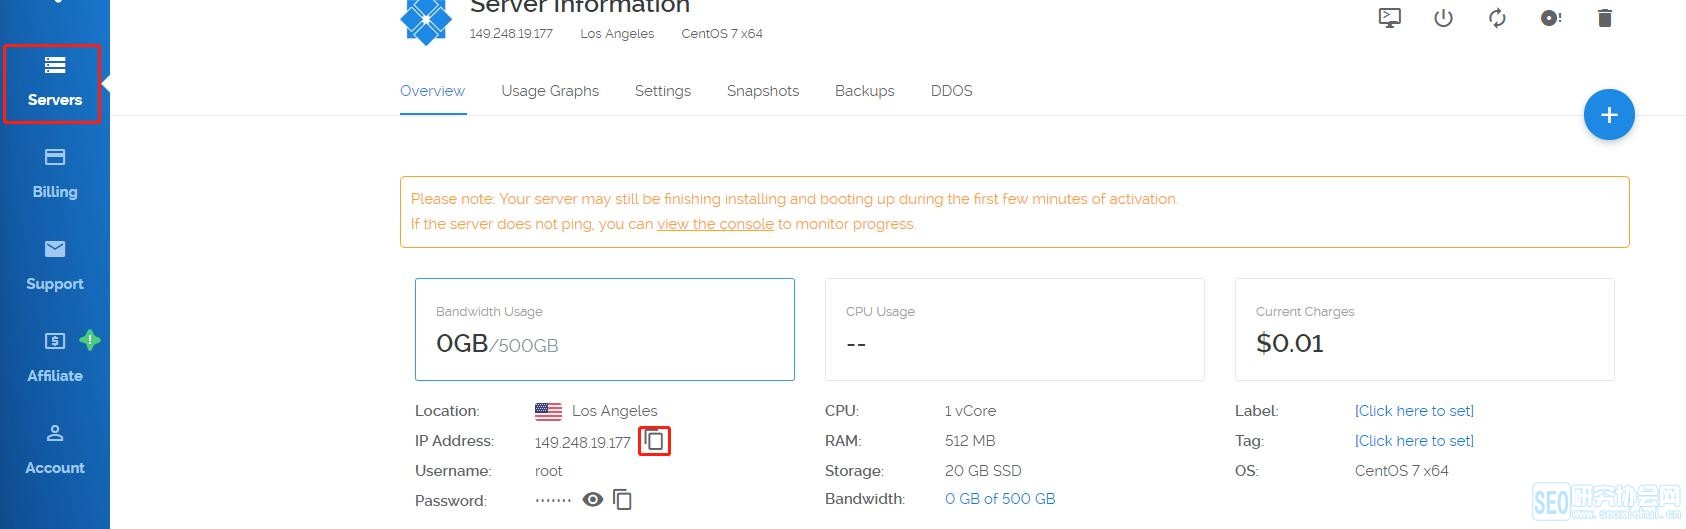Screen dimensions: 1686x529
Task: Open the DDOS tab
Action: (951, 91)
